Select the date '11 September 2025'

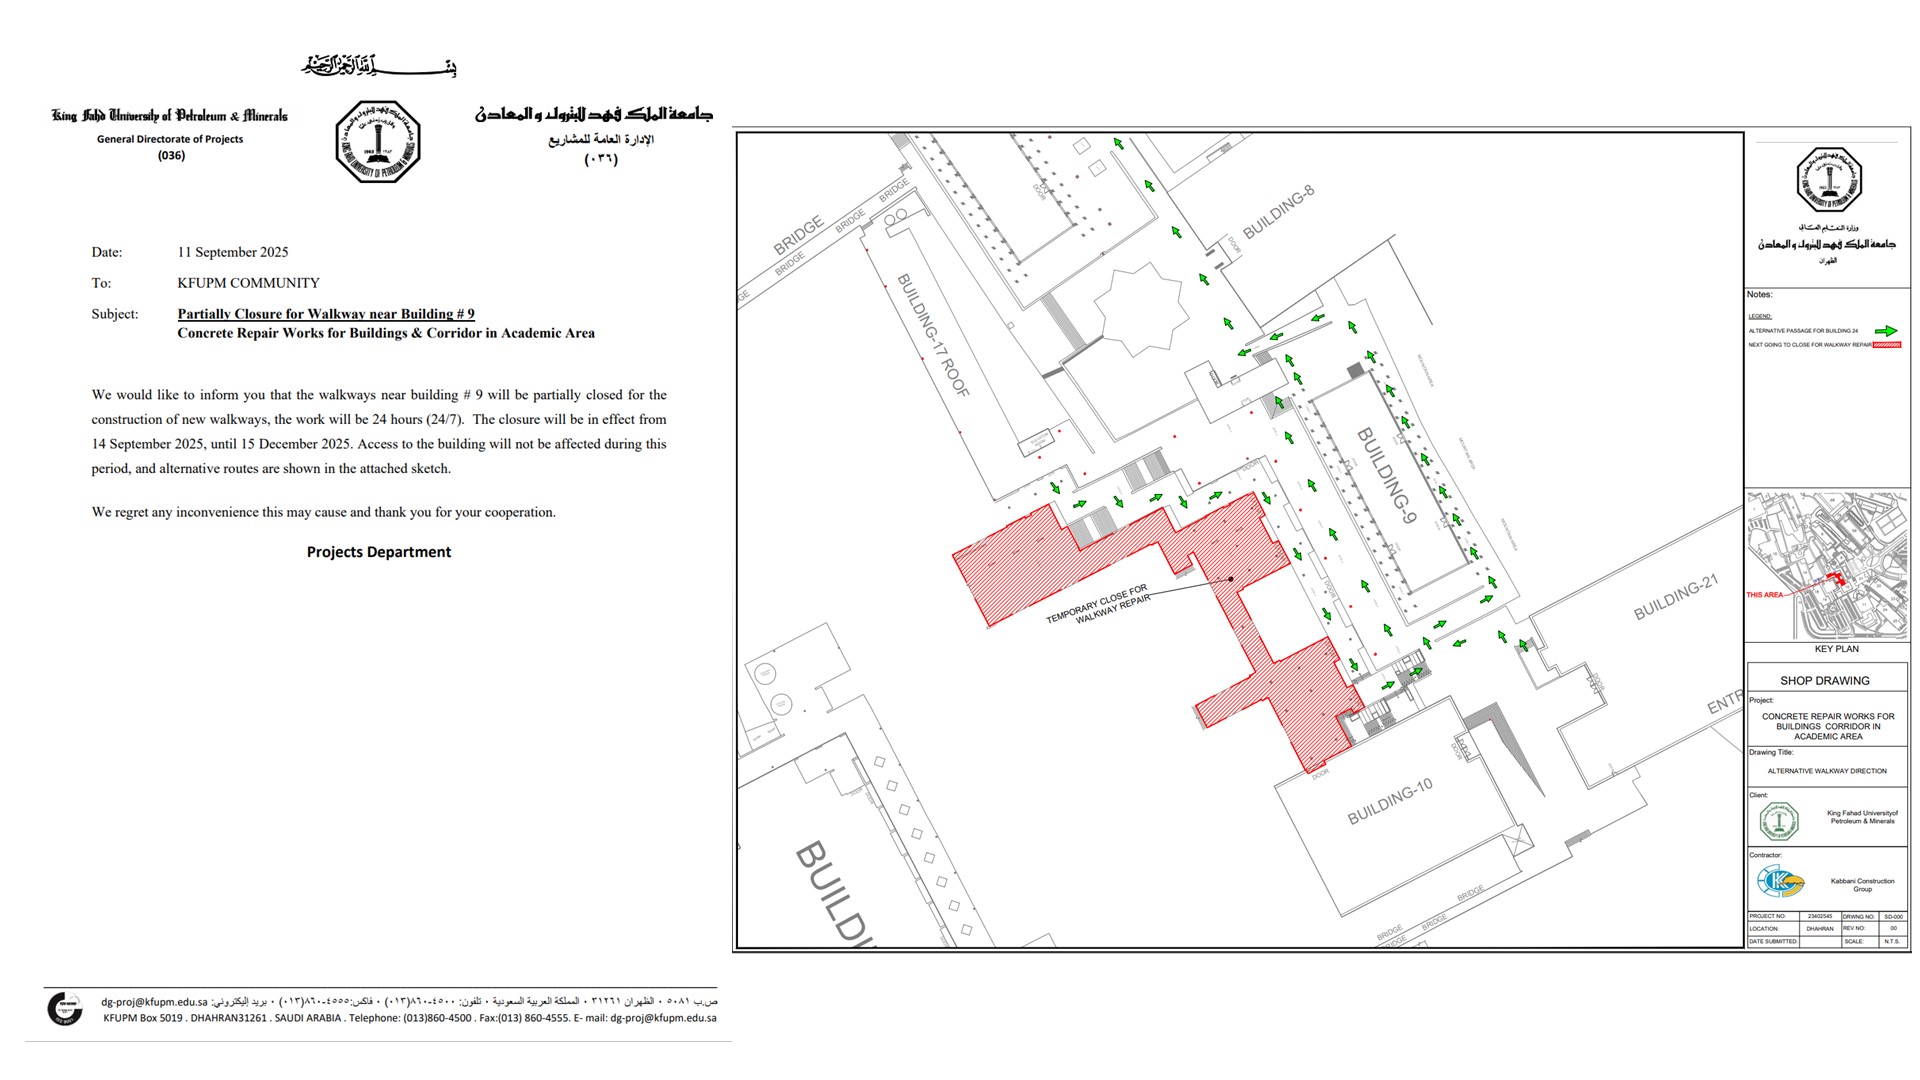tap(233, 252)
